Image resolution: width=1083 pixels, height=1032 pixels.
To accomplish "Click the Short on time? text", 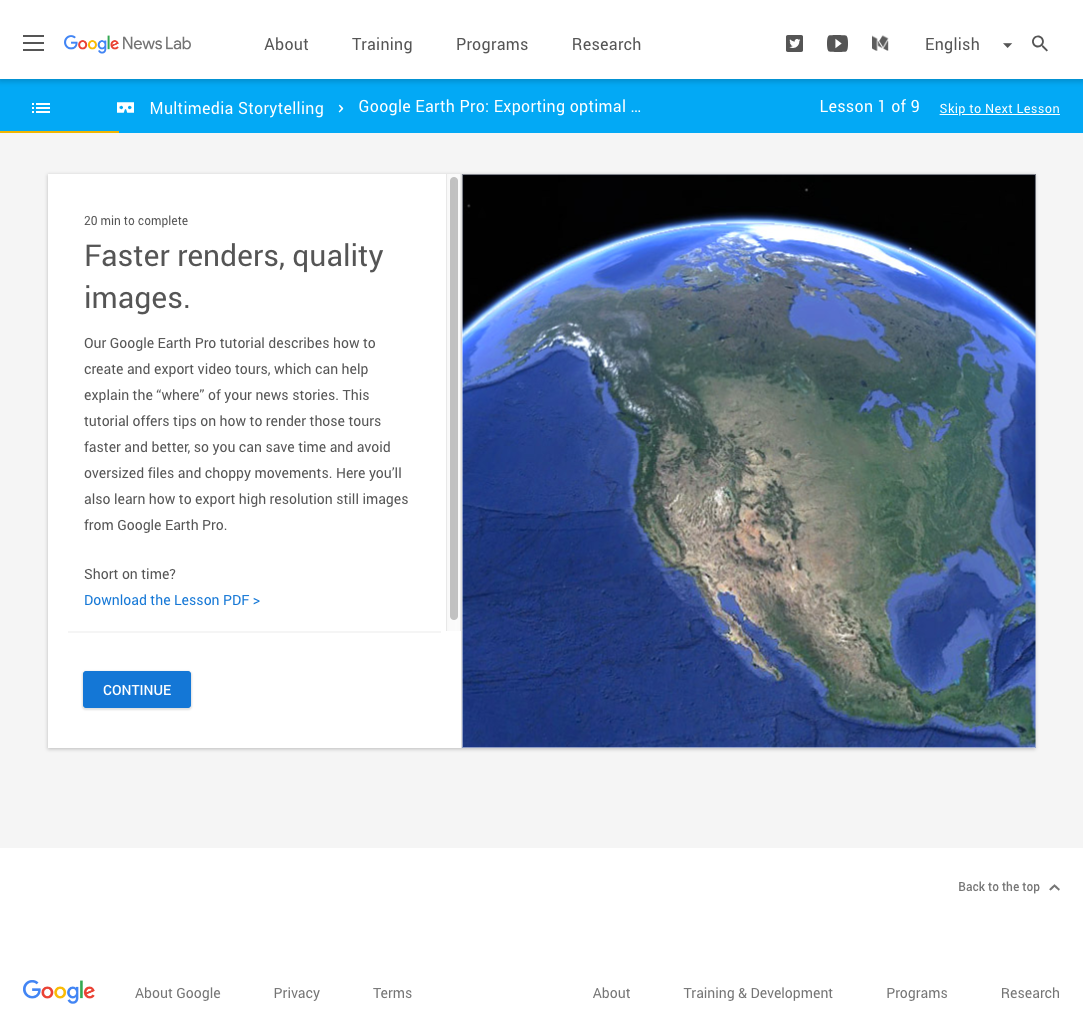I will (x=129, y=574).
